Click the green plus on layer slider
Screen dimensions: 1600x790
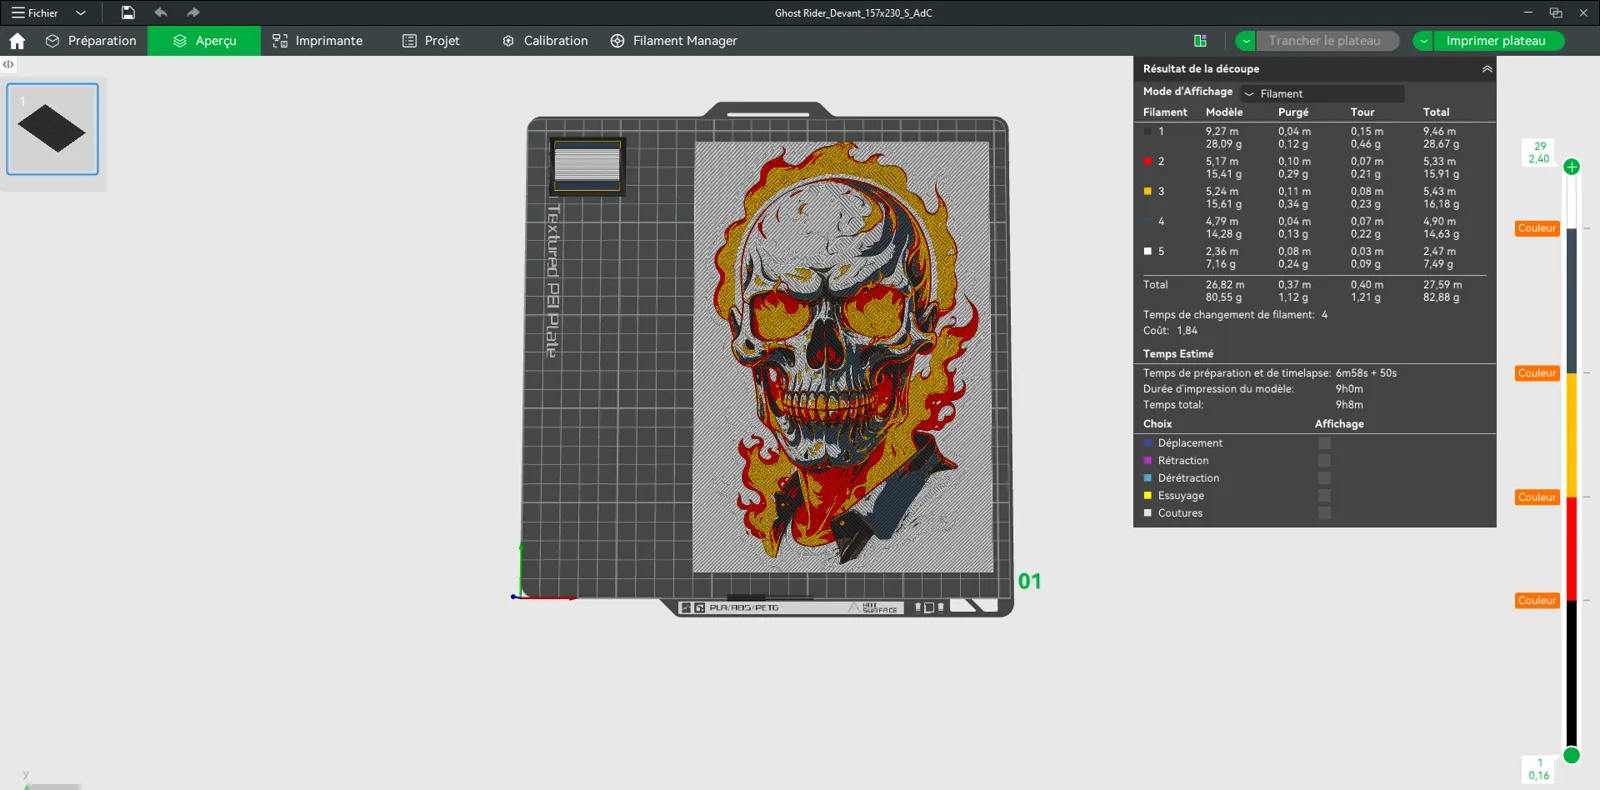click(1572, 167)
